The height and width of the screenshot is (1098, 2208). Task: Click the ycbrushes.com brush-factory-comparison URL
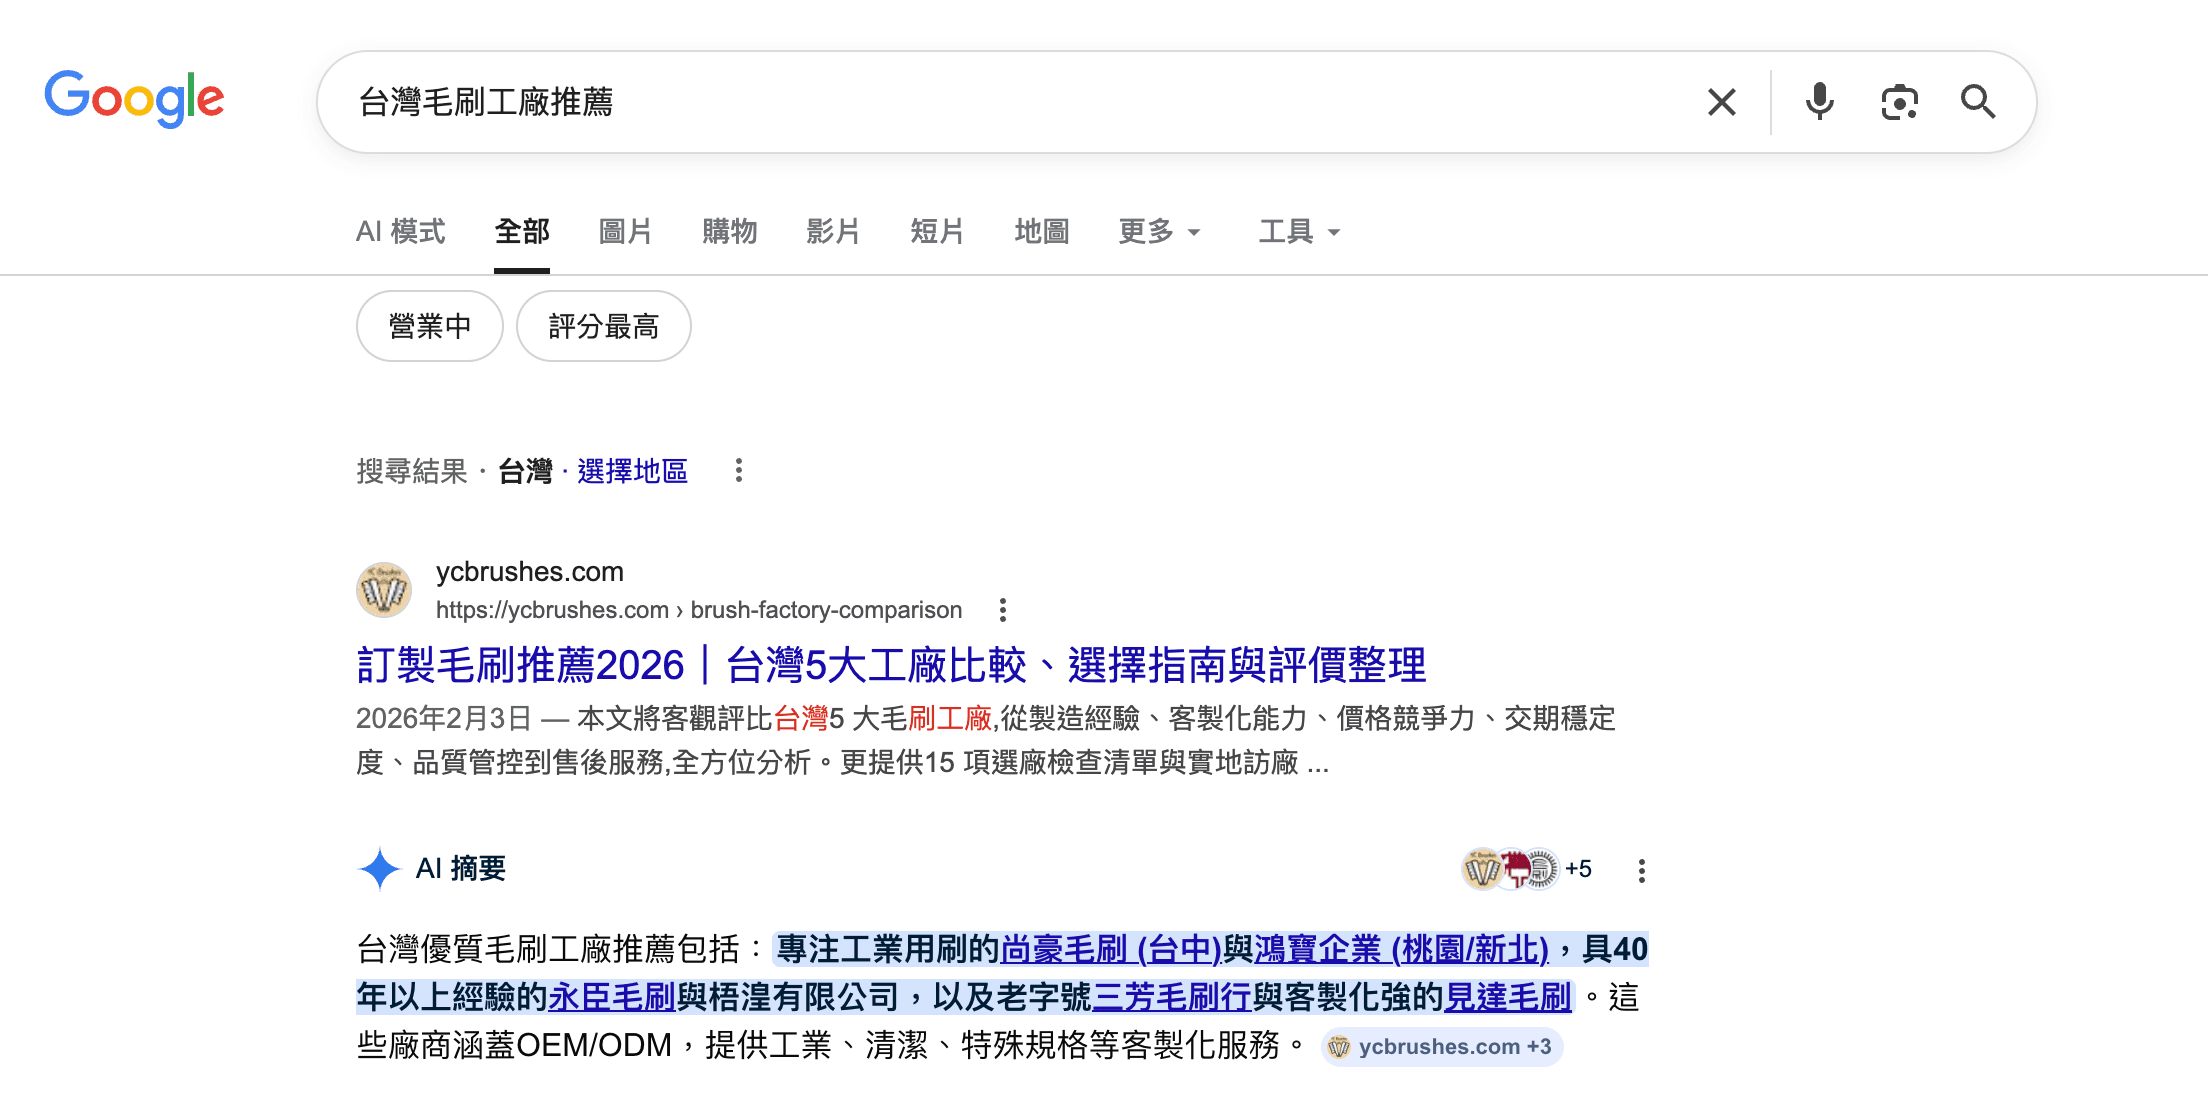[699, 610]
